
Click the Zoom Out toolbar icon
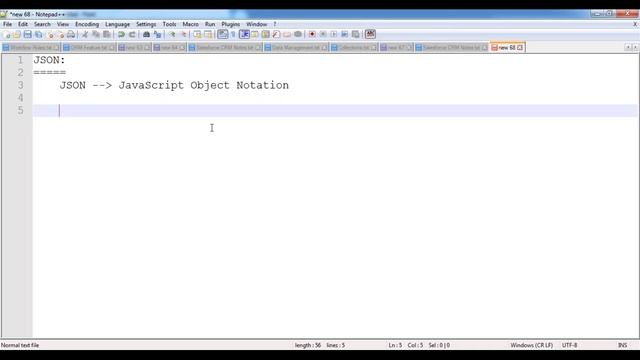(x=183, y=35)
